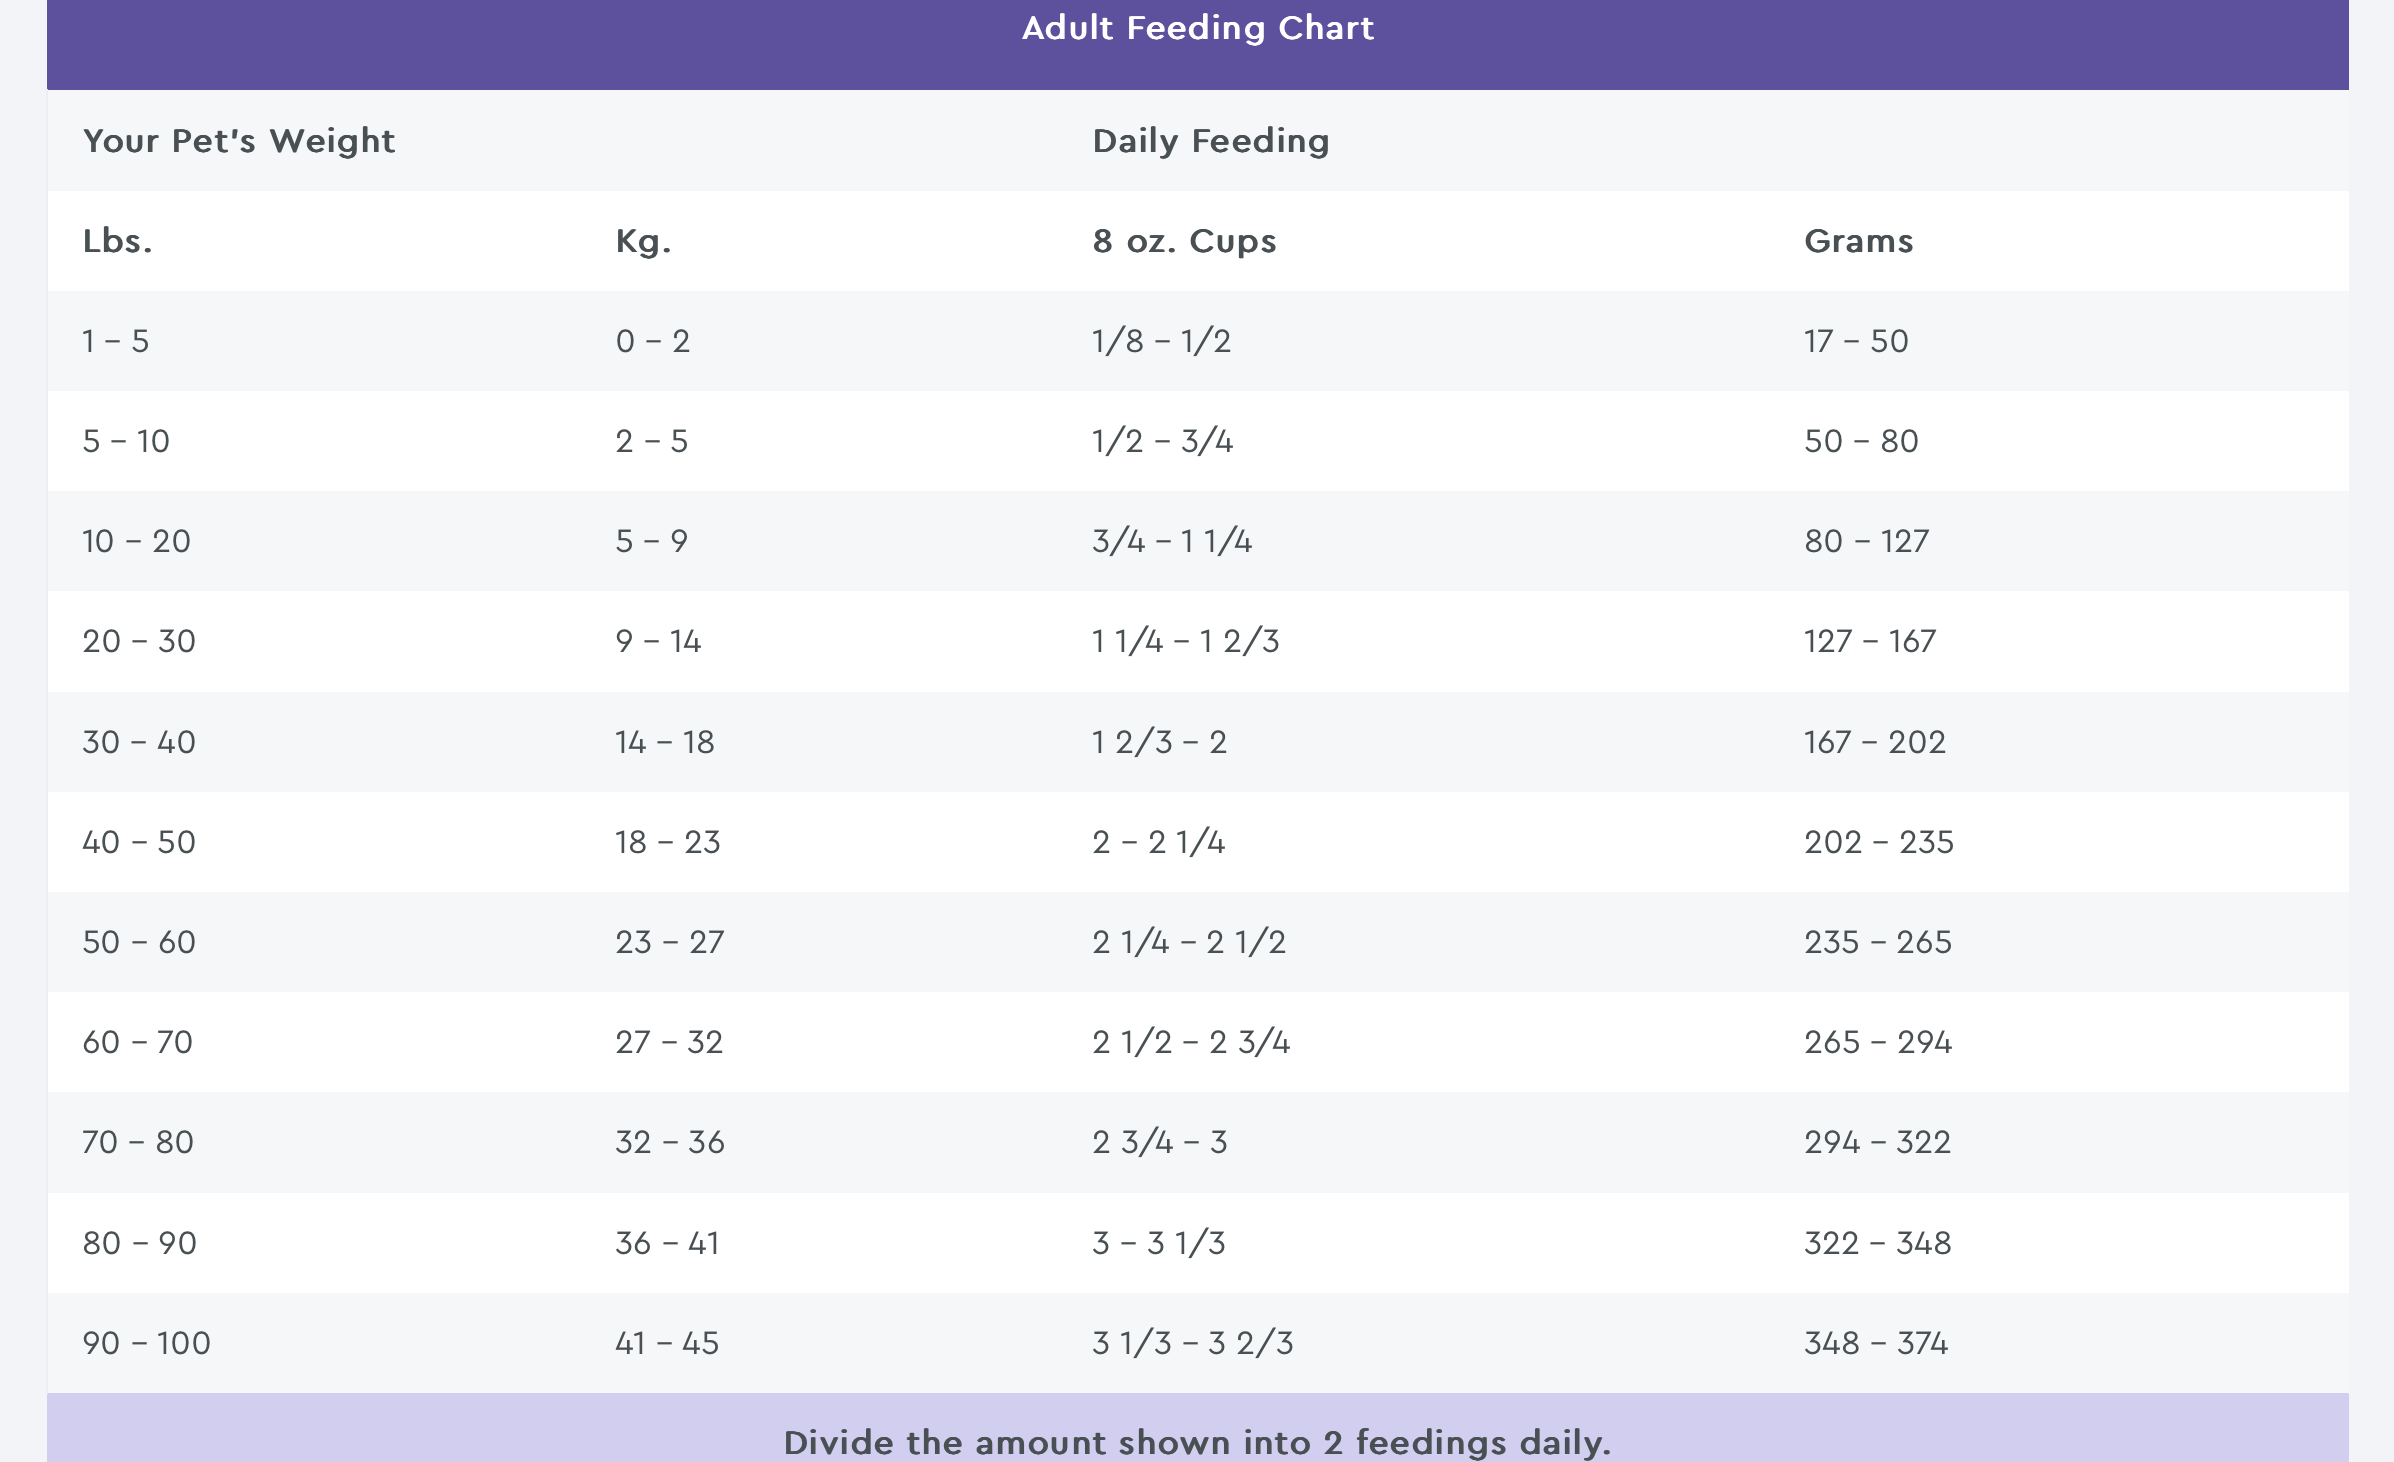Select the '27 – 32' kg cell

pyautogui.click(x=668, y=1042)
